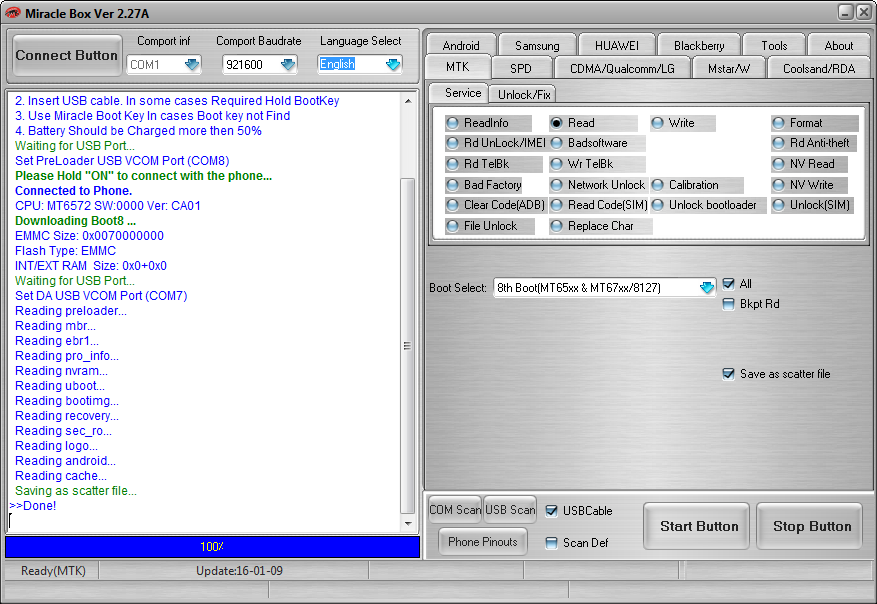This screenshot has width=877, height=604.
Task: Click the log scrollbar up arrow
Action: (408, 101)
